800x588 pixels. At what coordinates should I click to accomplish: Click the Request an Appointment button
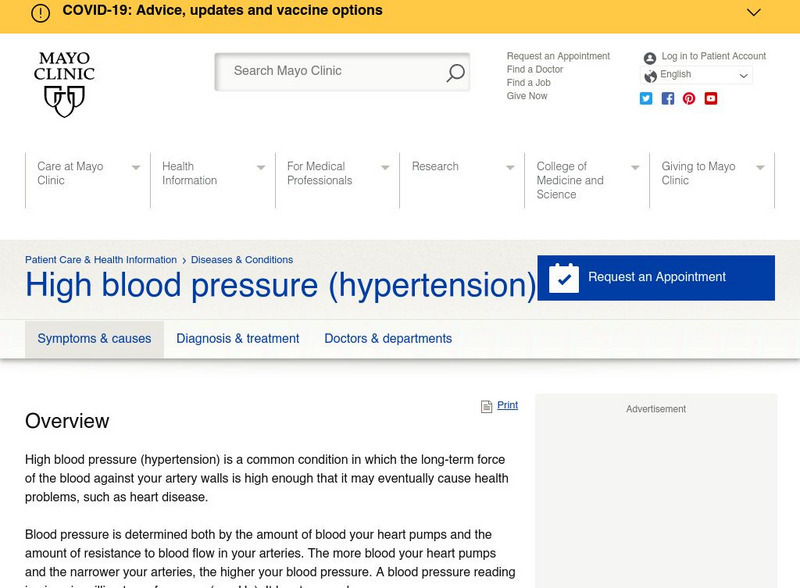656,277
